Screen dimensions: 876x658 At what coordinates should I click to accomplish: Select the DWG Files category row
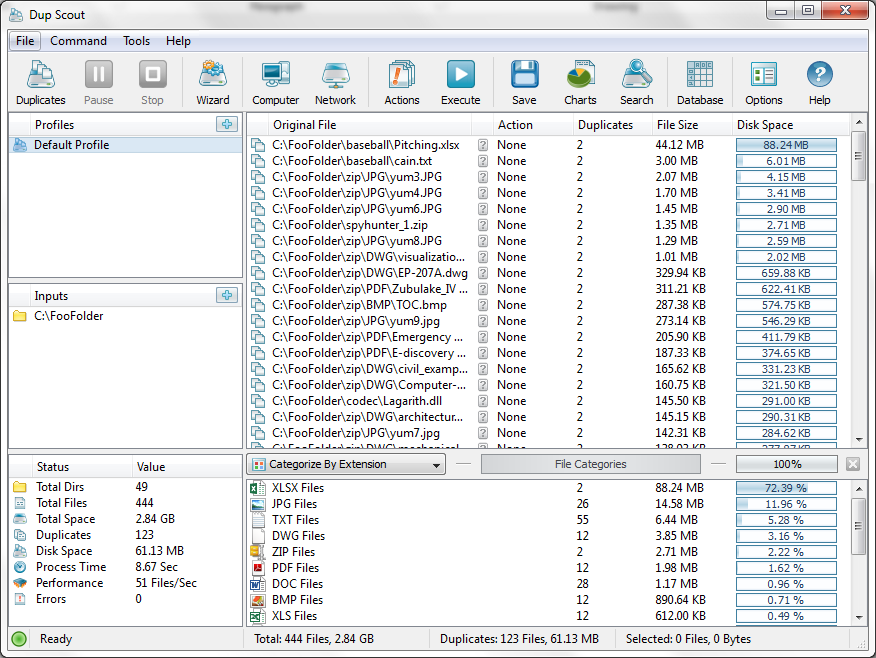tap(548, 536)
